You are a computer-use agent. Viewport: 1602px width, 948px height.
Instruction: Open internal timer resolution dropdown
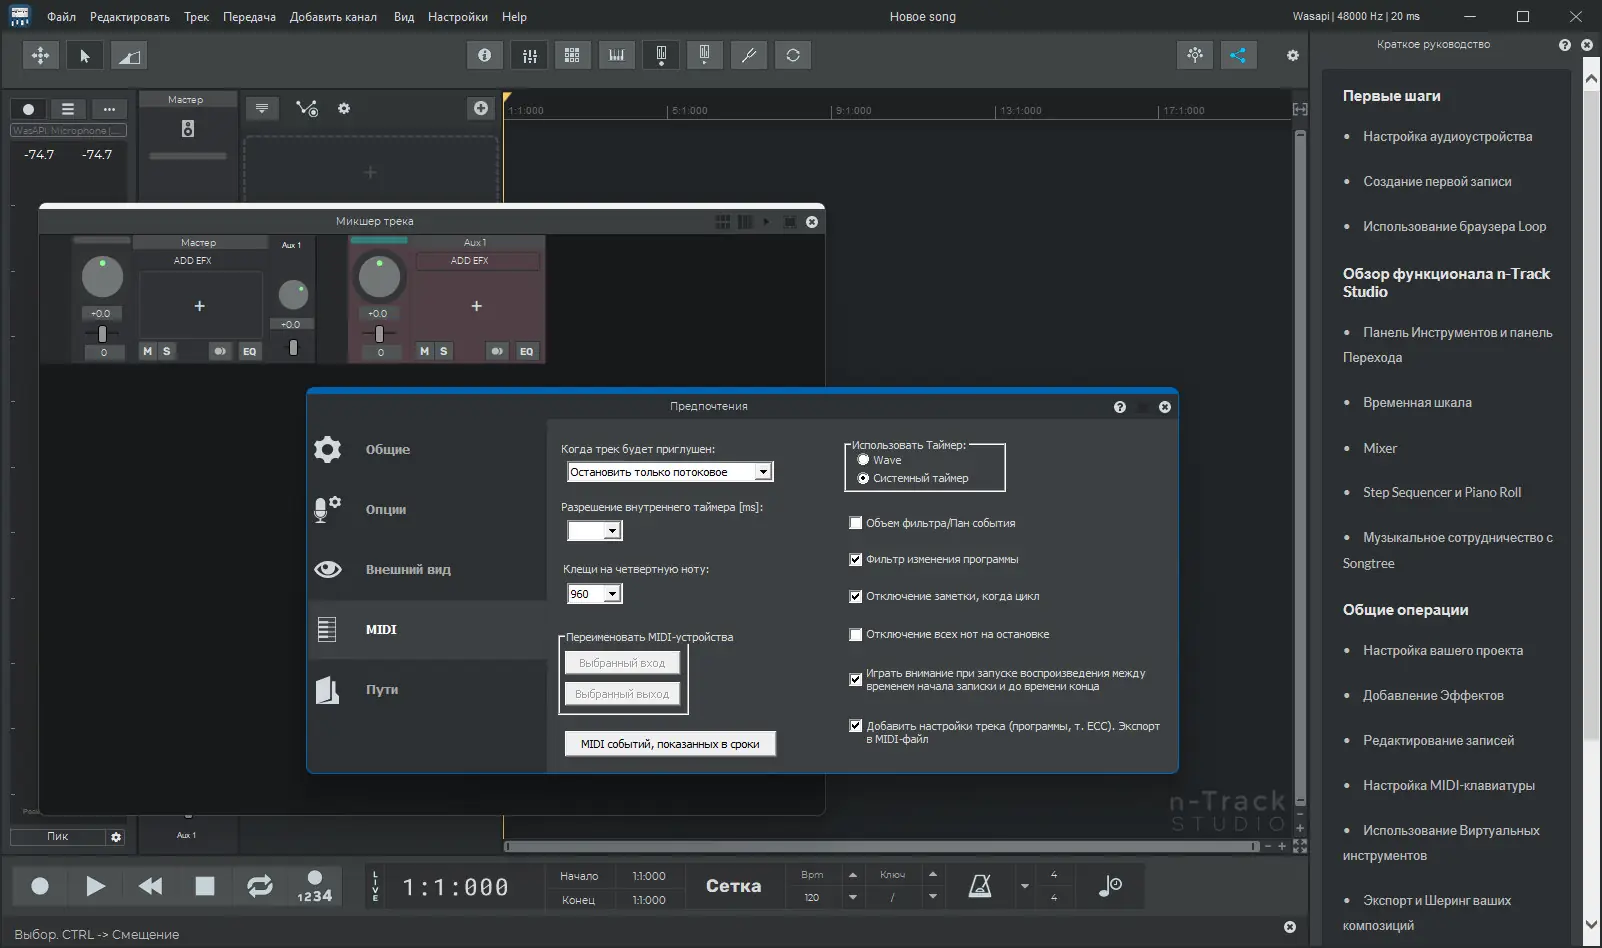(x=612, y=531)
